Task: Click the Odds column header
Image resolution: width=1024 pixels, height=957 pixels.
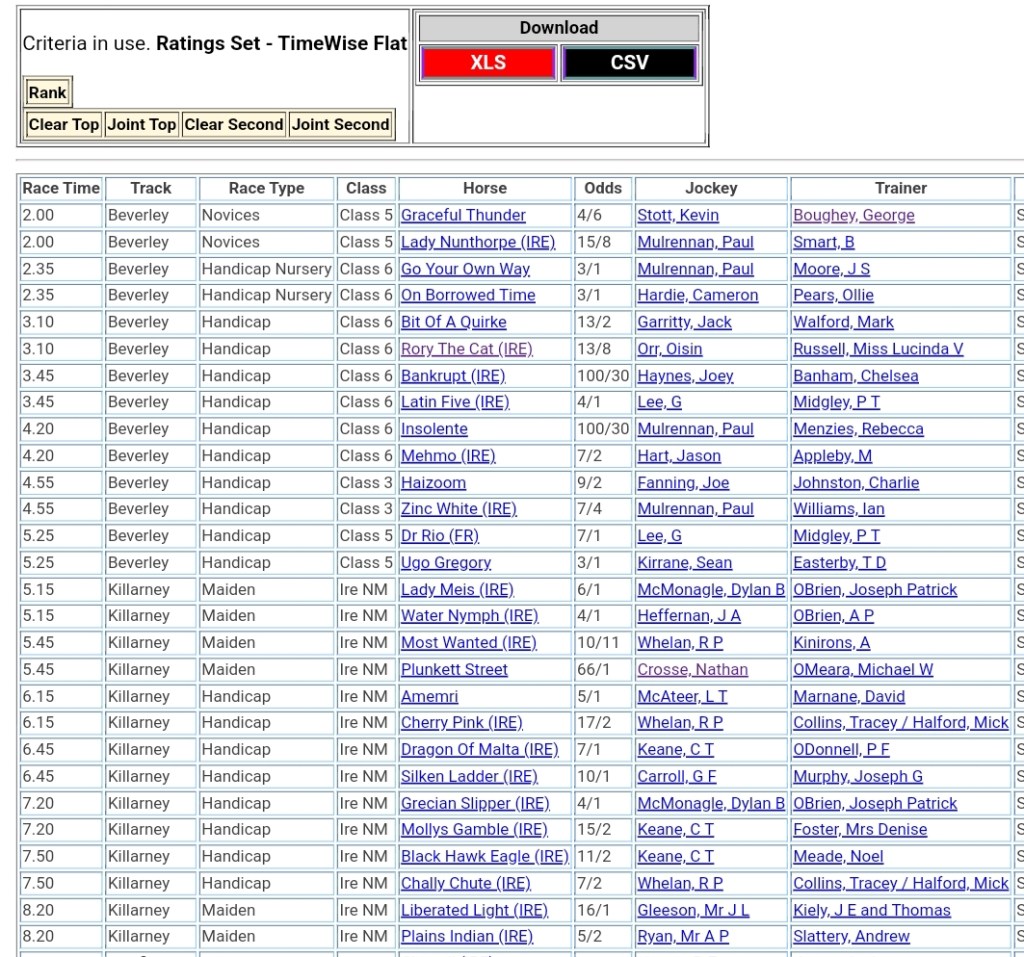Action: coord(603,188)
